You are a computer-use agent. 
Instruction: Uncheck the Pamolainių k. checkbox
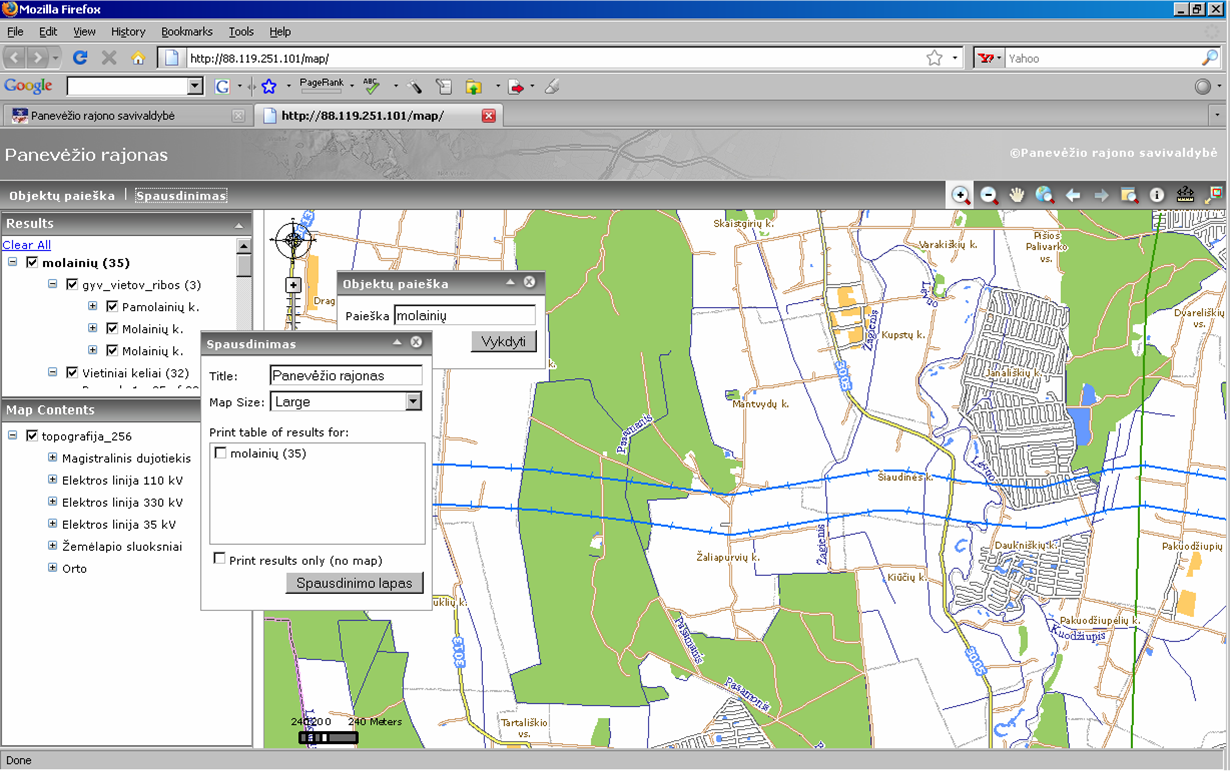(x=112, y=307)
